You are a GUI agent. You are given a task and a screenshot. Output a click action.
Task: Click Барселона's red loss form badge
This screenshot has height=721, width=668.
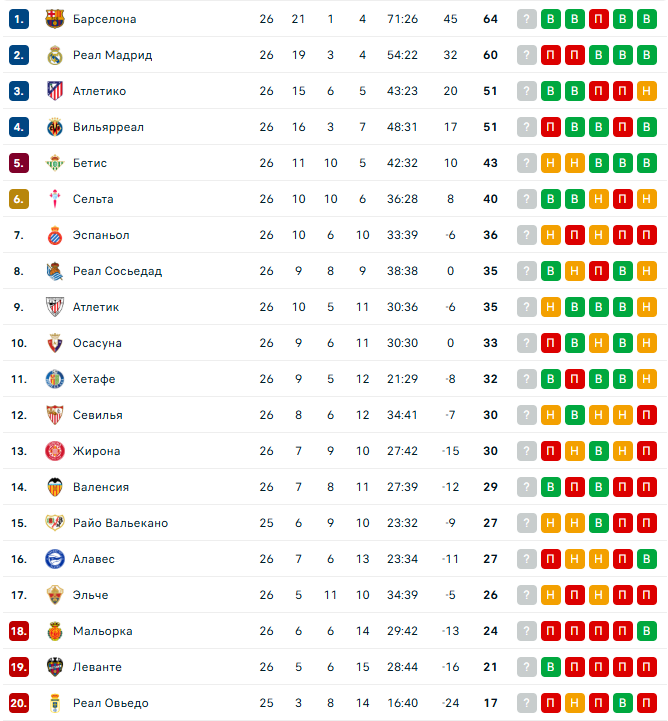click(x=599, y=19)
